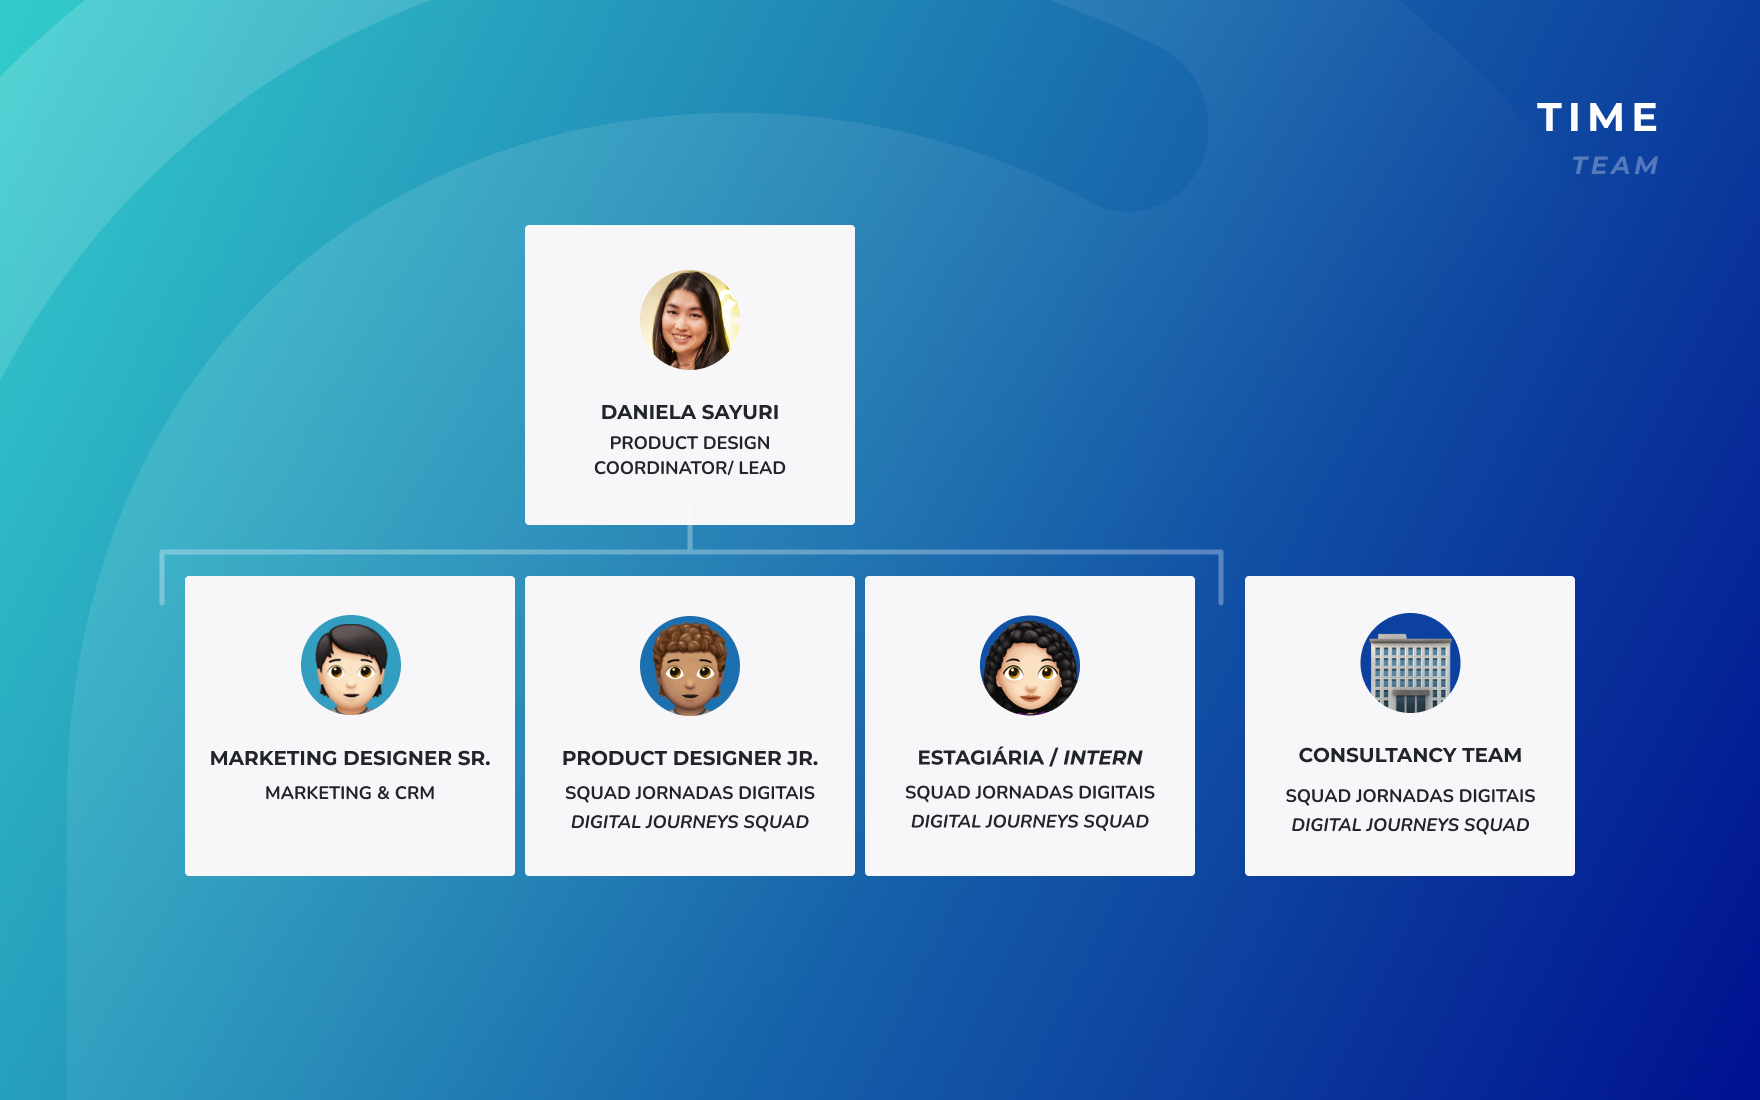Click the CONSULTANCY TEAM title
The width and height of the screenshot is (1760, 1100).
(1410, 755)
